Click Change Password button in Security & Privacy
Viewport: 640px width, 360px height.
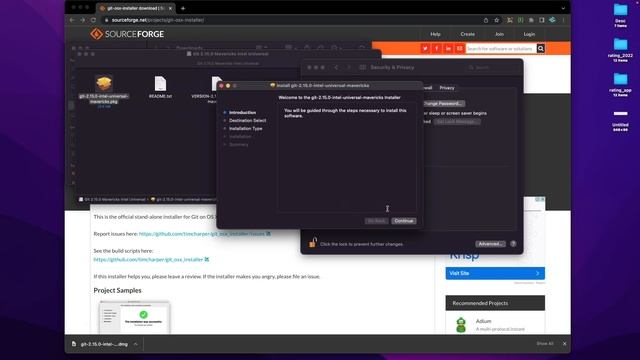(444, 104)
